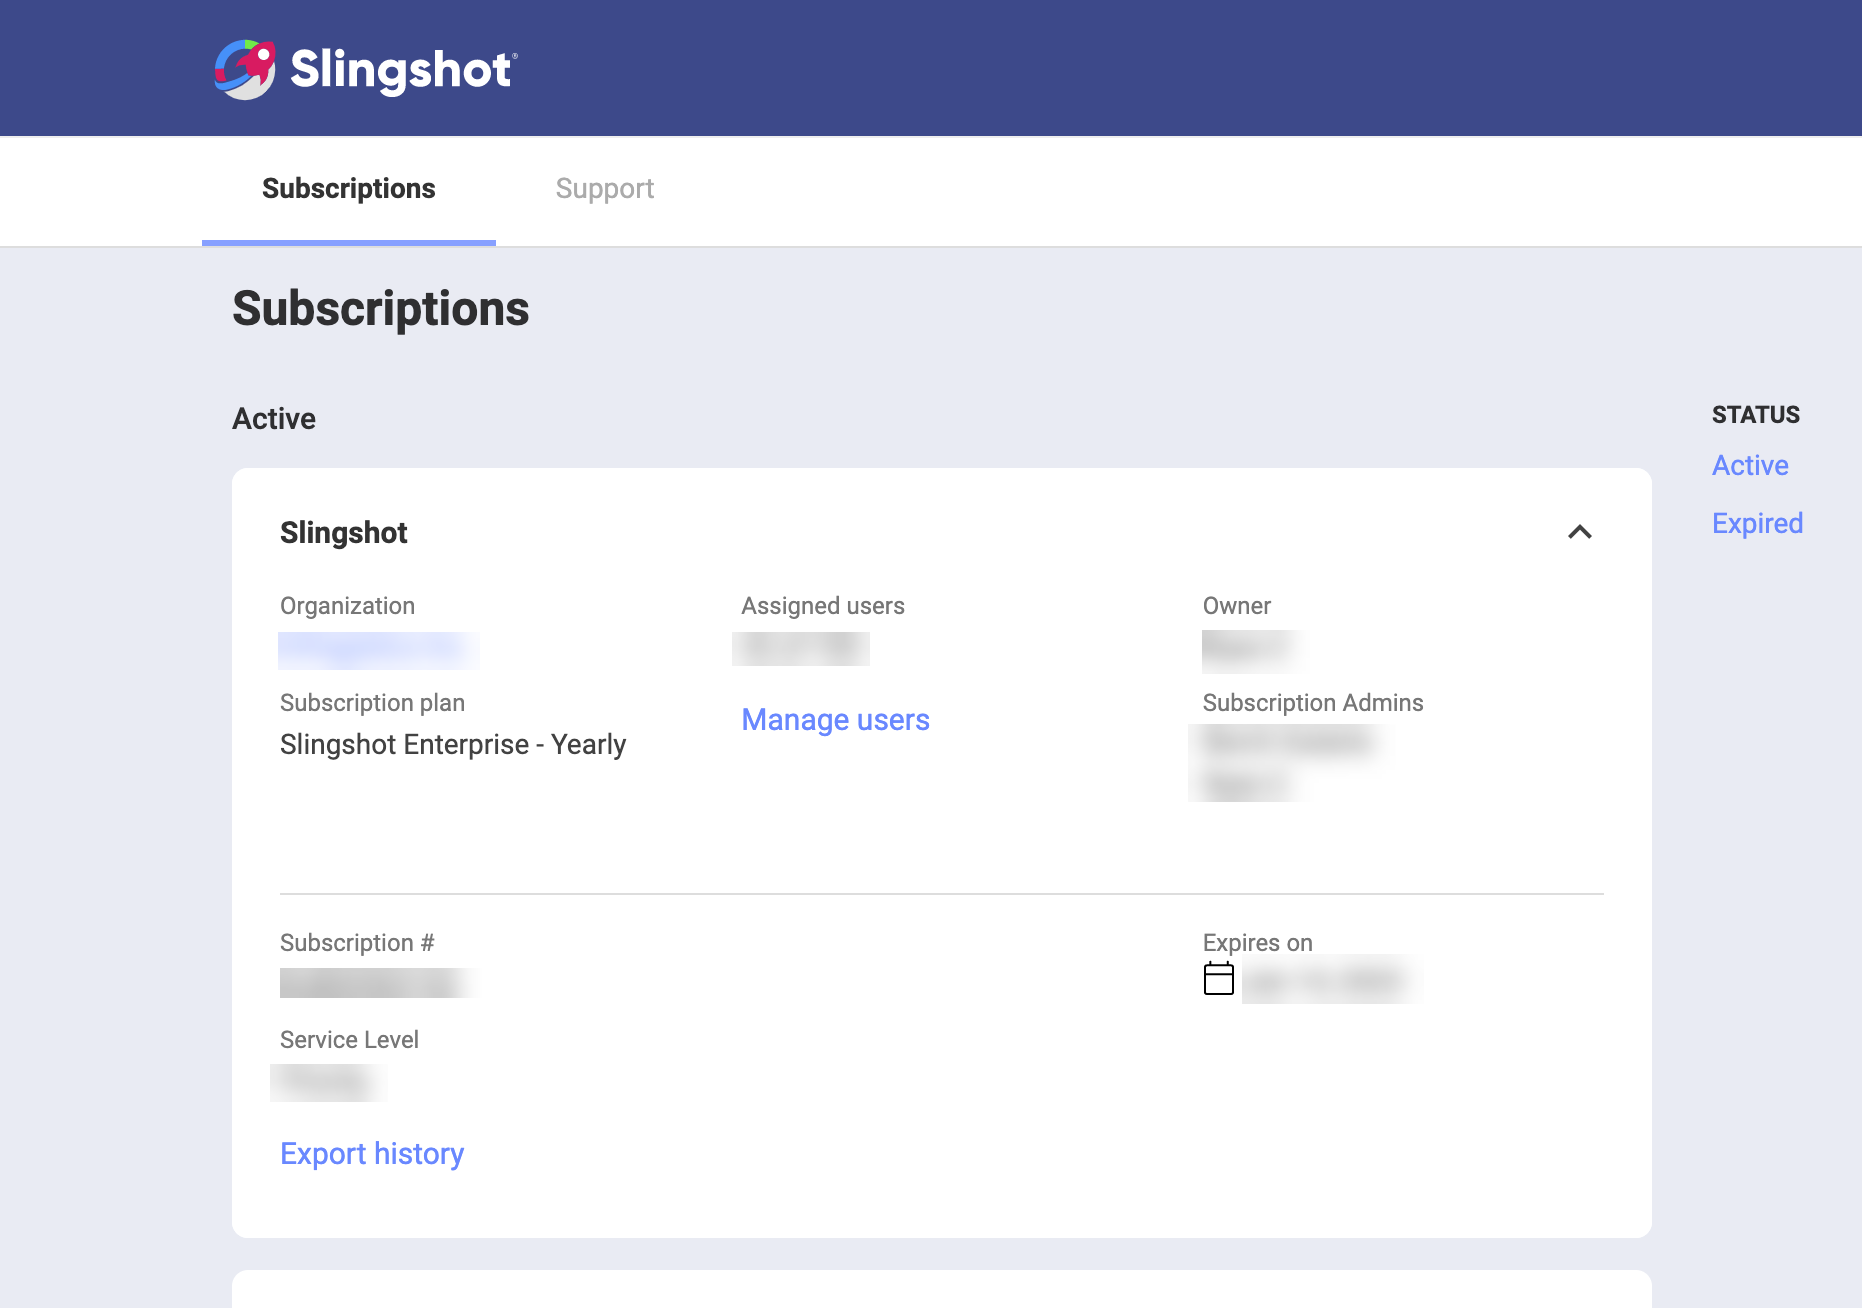Click the Slingshot card title
Image resolution: width=1862 pixels, height=1308 pixels.
[x=344, y=533]
